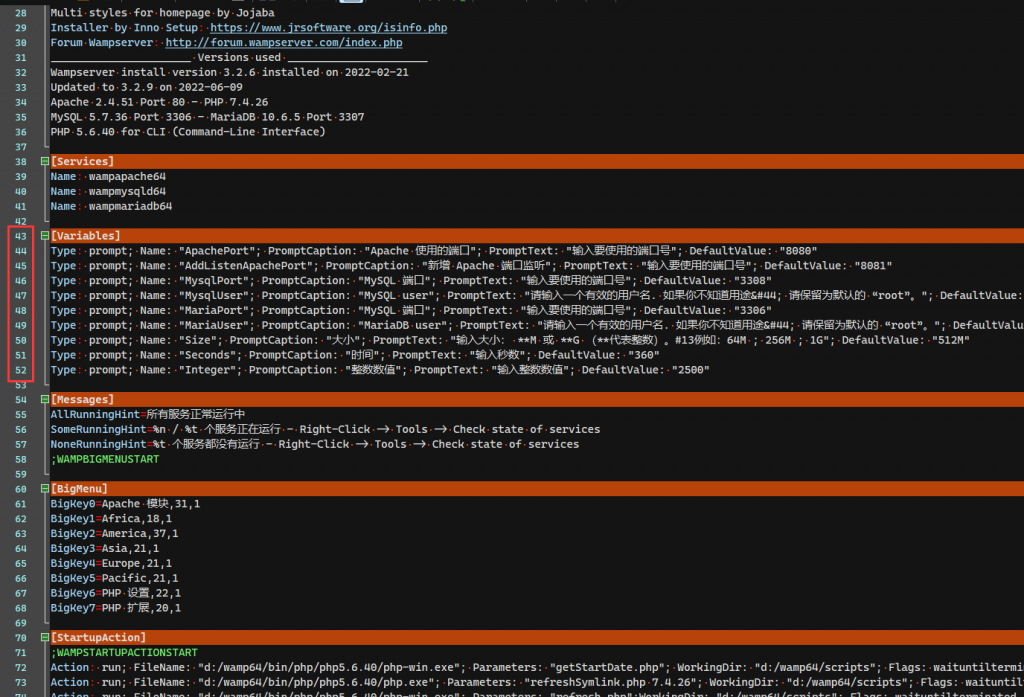Collapse the [Variables] section fold marker
The image size is (1024, 697).
(x=44, y=236)
